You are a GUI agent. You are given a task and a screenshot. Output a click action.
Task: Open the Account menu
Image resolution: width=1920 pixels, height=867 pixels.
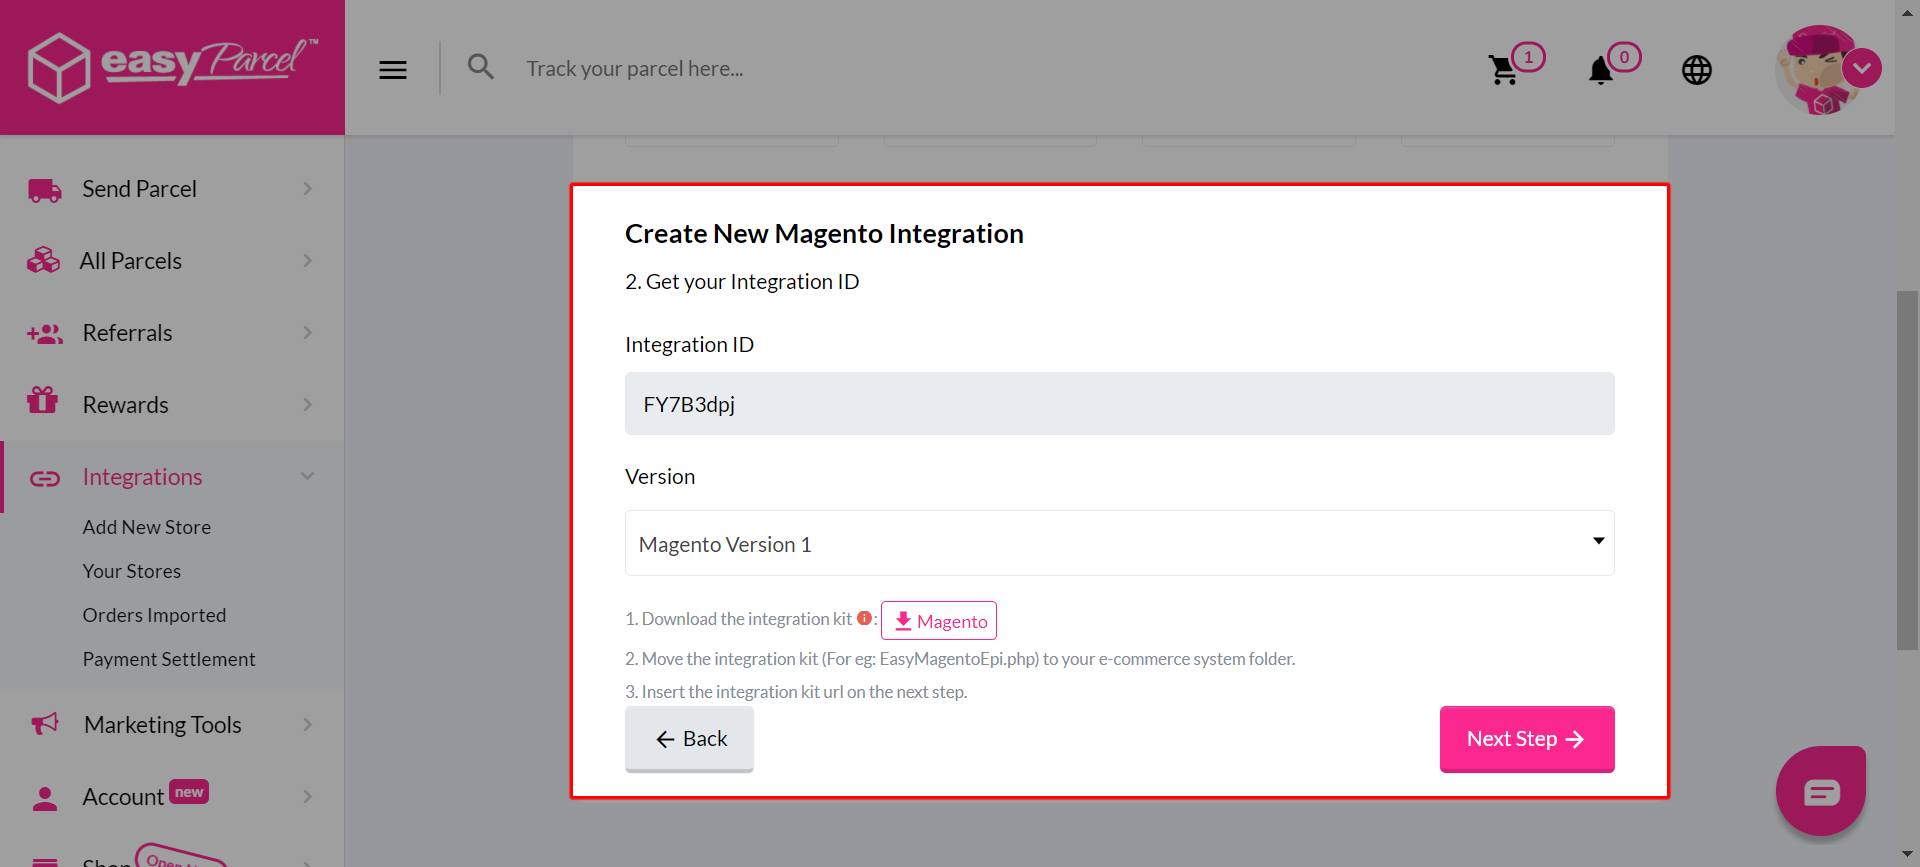pos(172,797)
